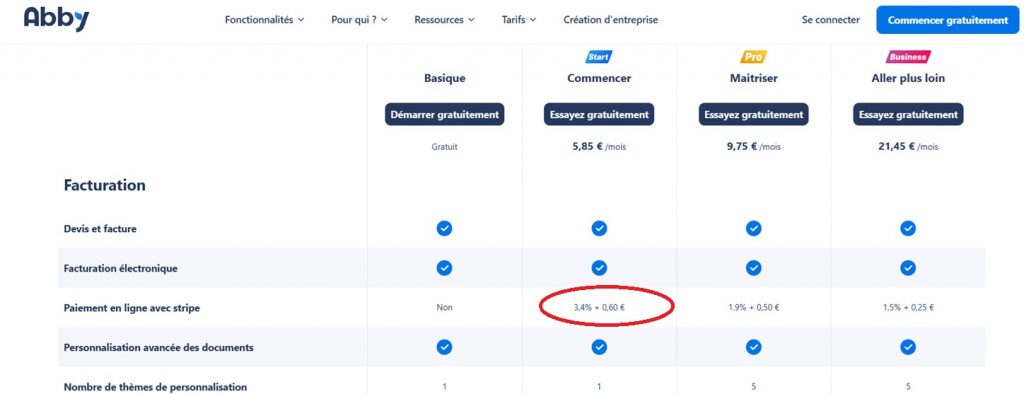Viewport: 1024px width, 394px height.
Task: Click Devis et facture checkmark for Aller plus loin
Action: coord(908,228)
